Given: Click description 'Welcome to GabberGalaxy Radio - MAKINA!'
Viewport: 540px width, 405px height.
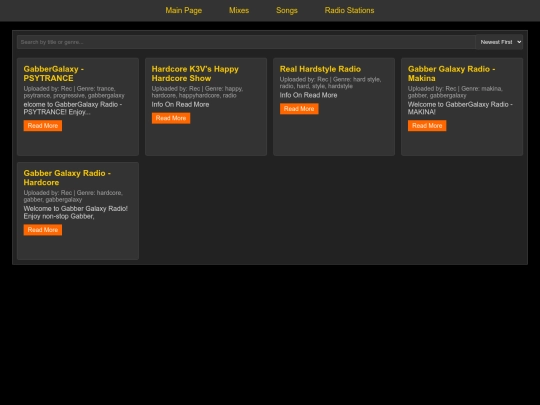Looking at the screenshot, I should coord(460,108).
